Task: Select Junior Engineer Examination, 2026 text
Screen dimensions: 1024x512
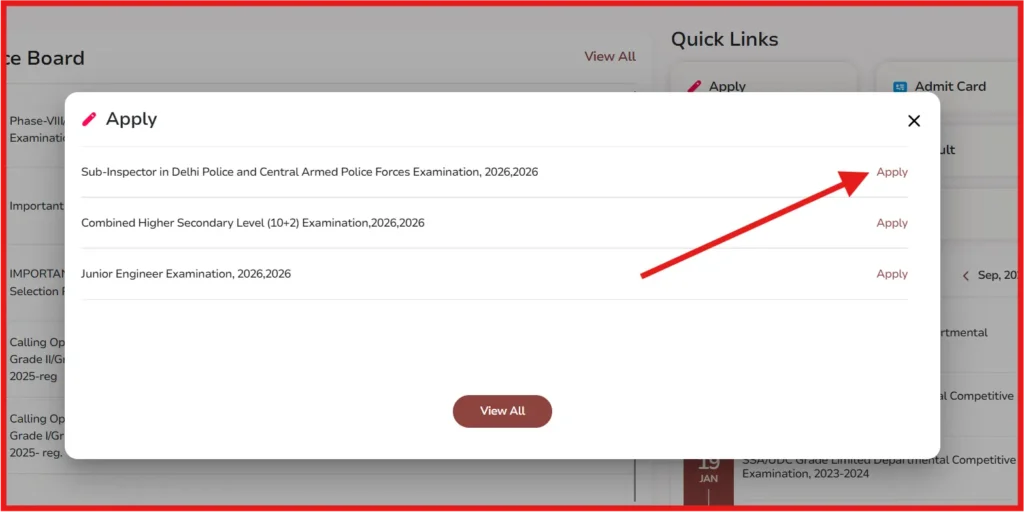Action: (186, 274)
